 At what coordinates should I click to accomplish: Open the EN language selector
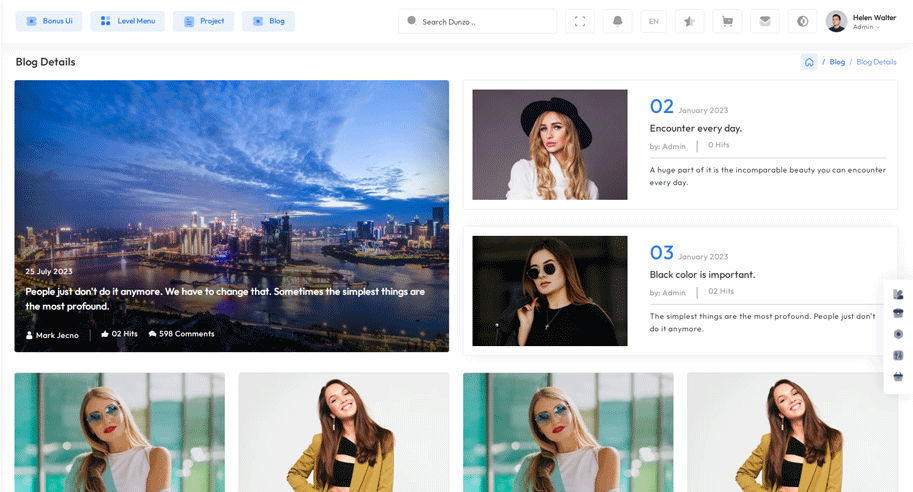pyautogui.click(x=653, y=21)
